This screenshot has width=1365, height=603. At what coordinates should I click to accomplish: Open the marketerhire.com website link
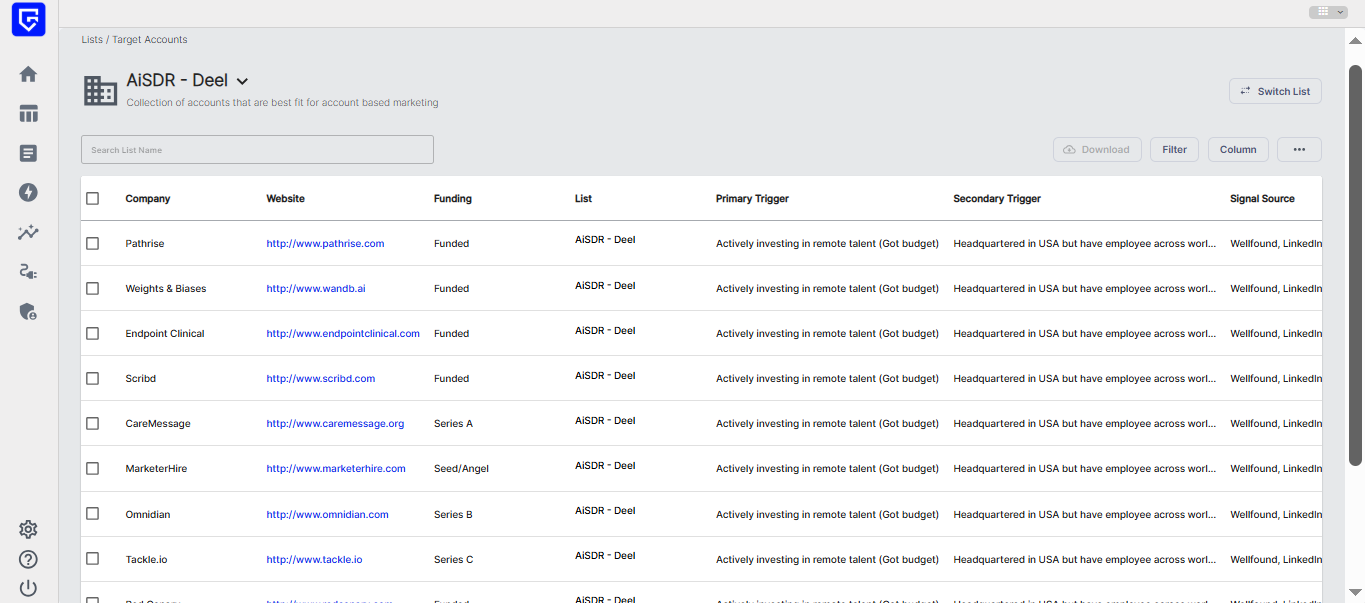[x=336, y=469]
